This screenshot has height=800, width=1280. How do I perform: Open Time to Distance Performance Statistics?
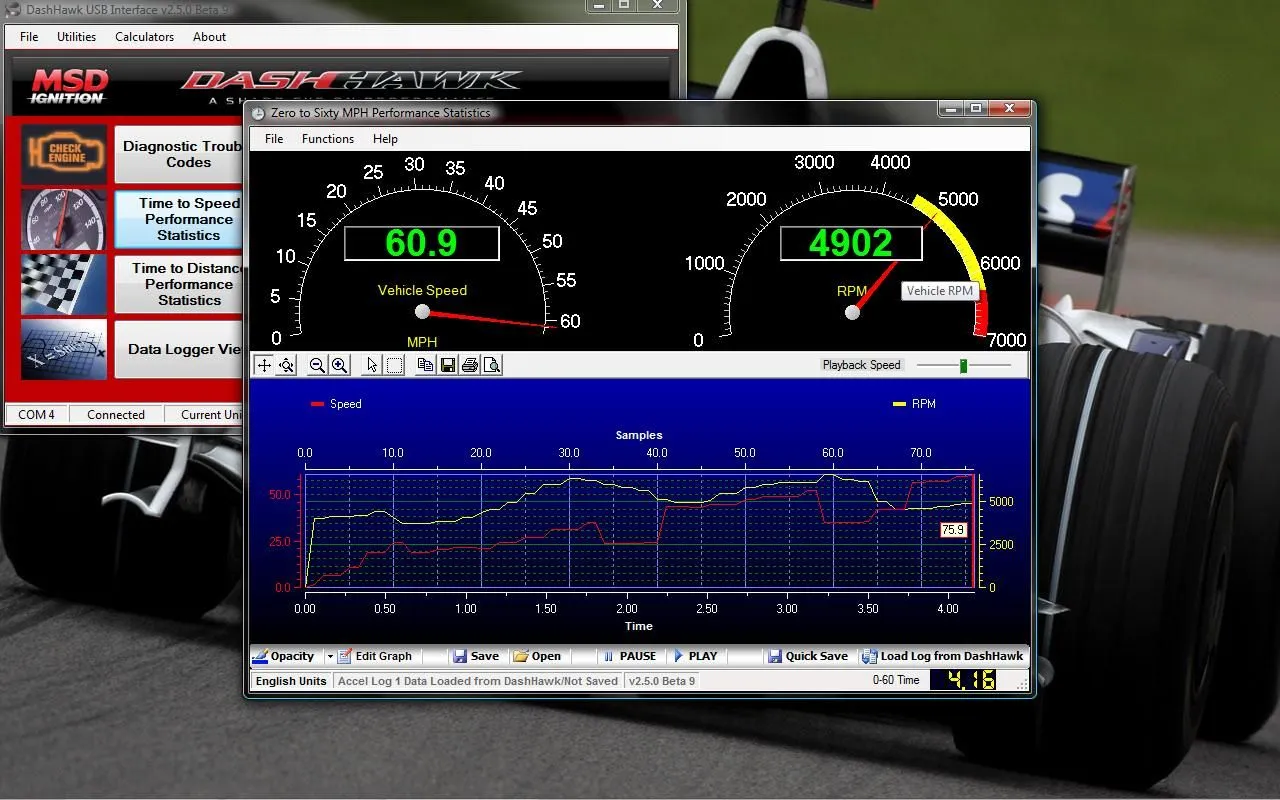180,284
